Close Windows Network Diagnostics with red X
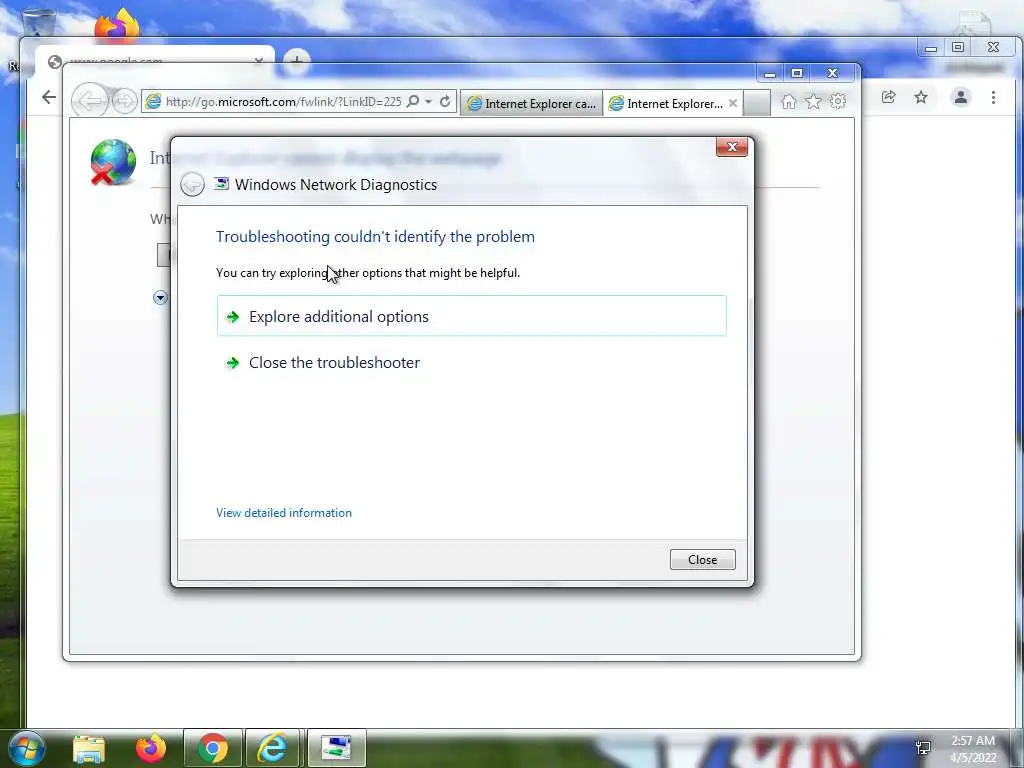1024x768 pixels. [731, 147]
